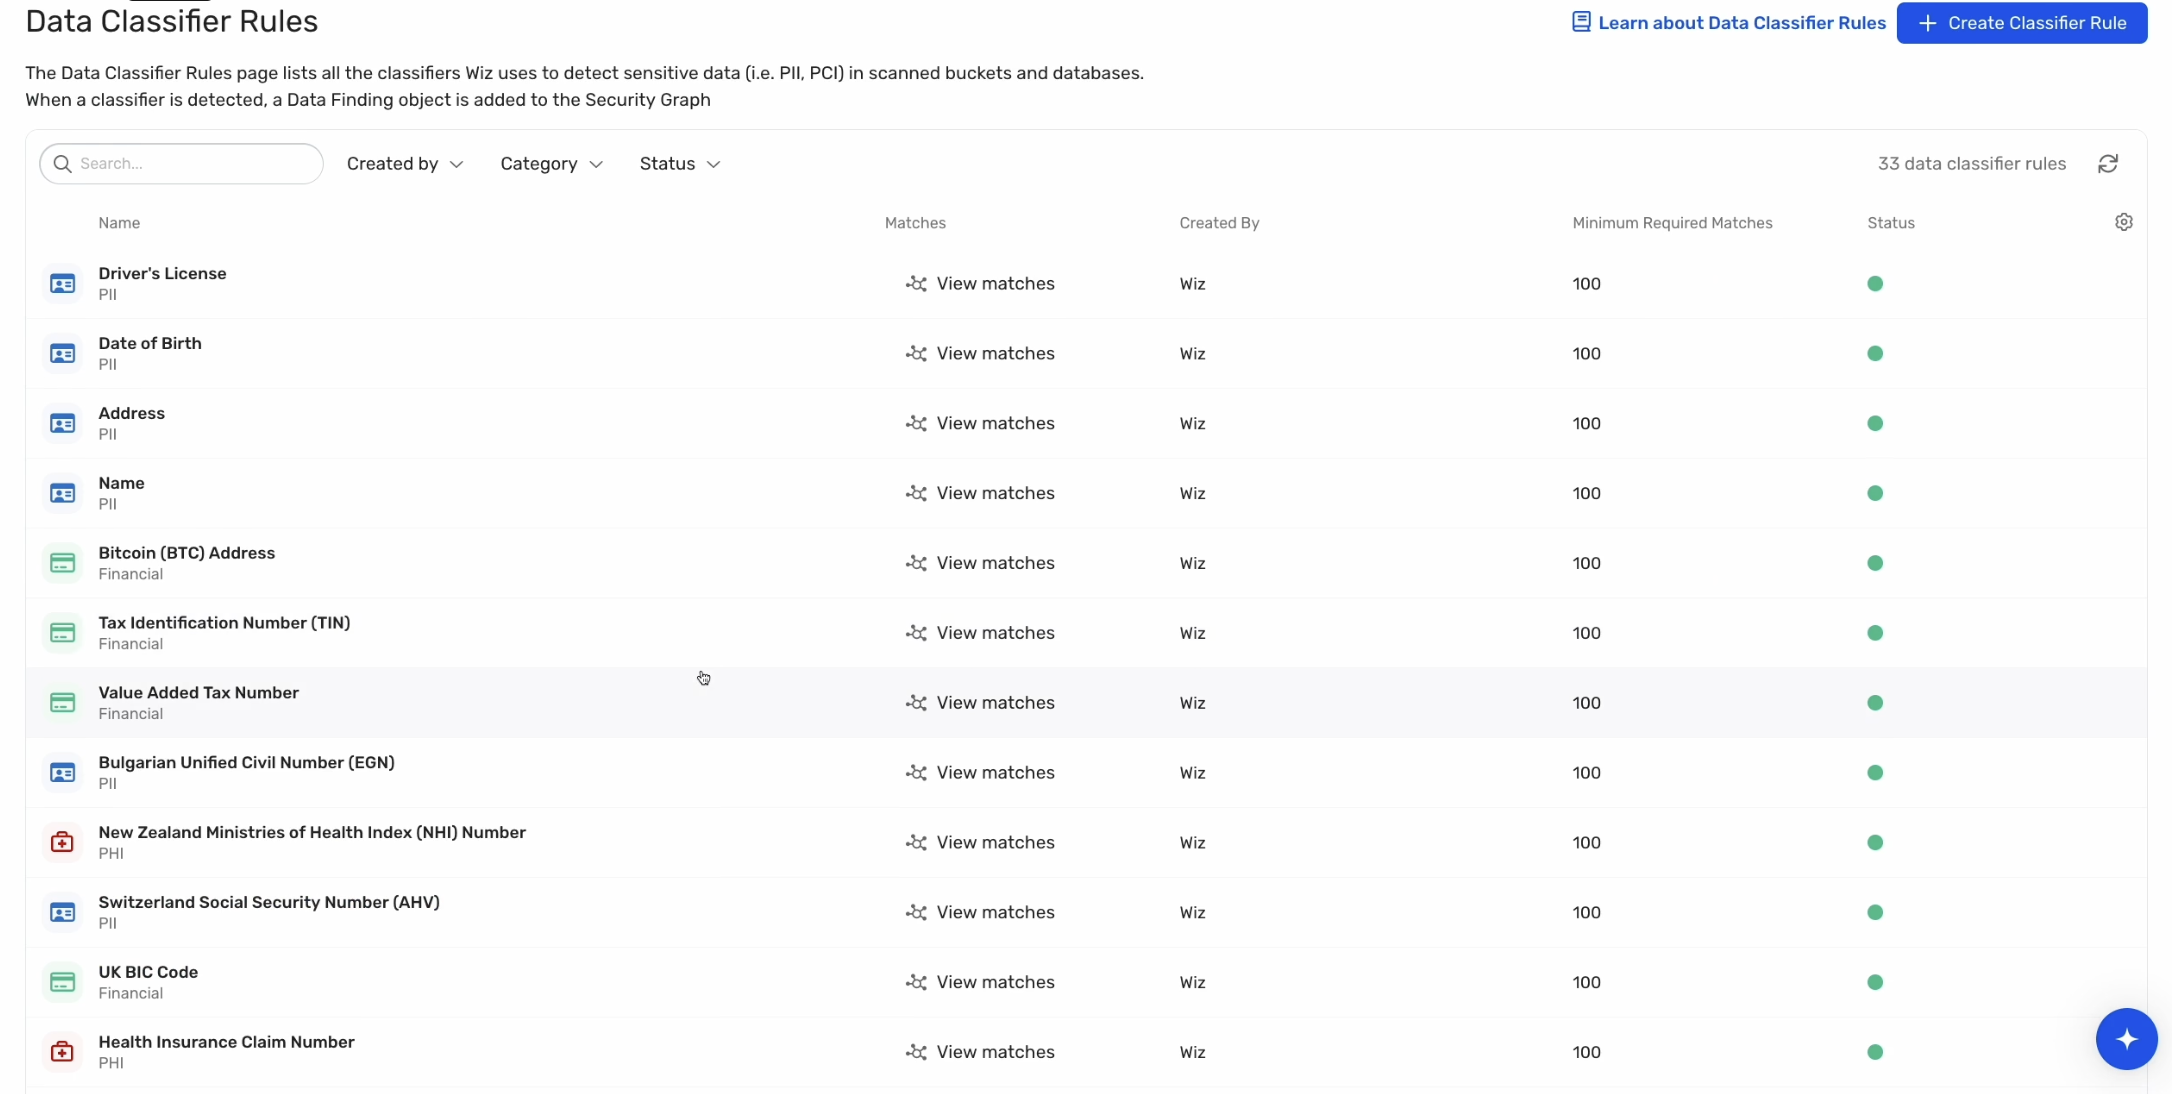The image size is (2172, 1094).
Task: View matches for Name rule
Action: pos(980,493)
